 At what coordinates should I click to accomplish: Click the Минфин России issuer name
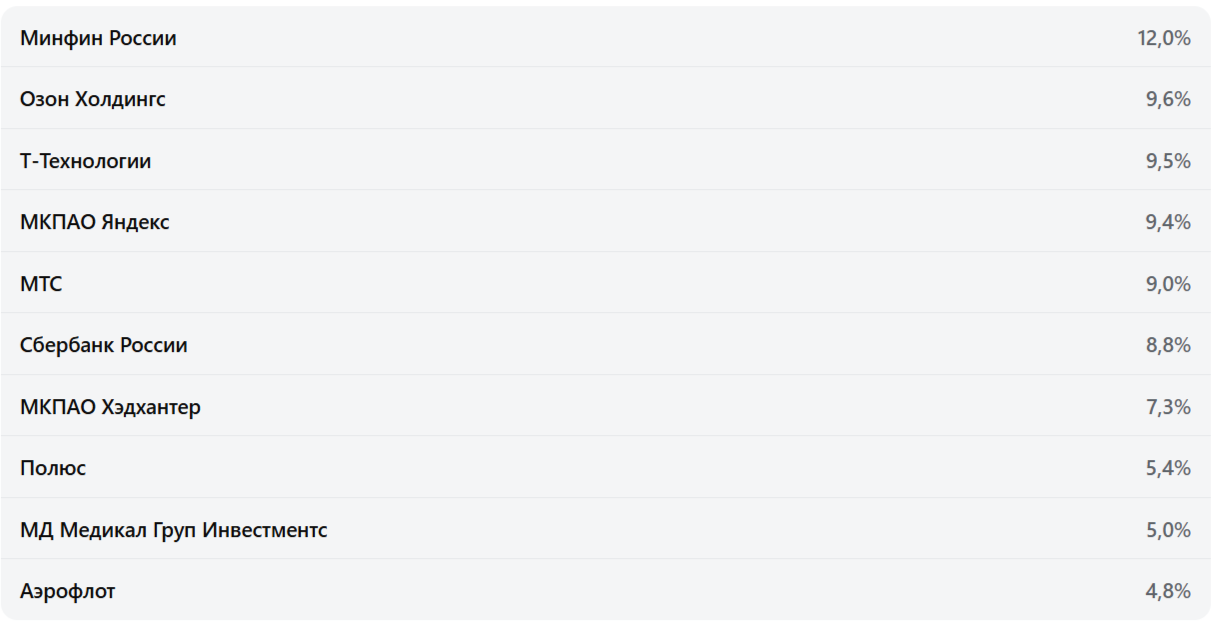98,38
